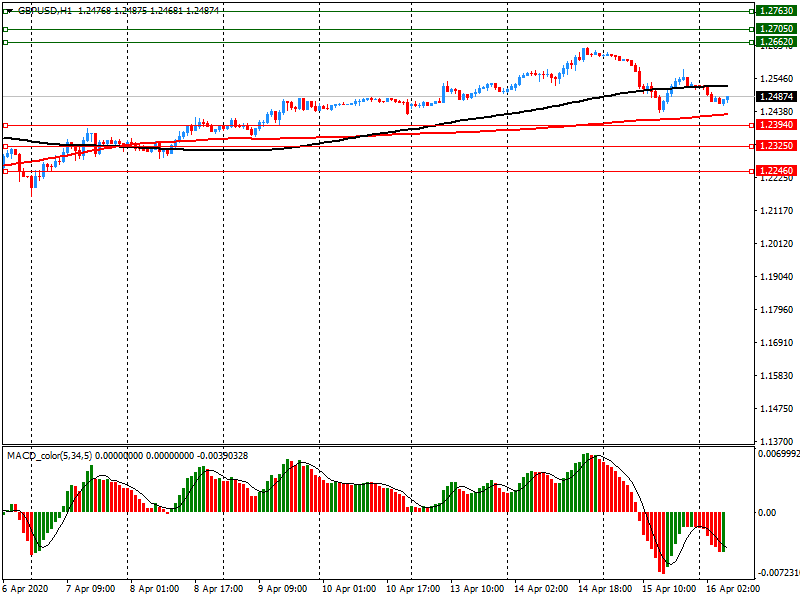This screenshot has height=600, width=800.
Task: Grab left handle of the 1.23250 red line
Action: tap(6, 146)
